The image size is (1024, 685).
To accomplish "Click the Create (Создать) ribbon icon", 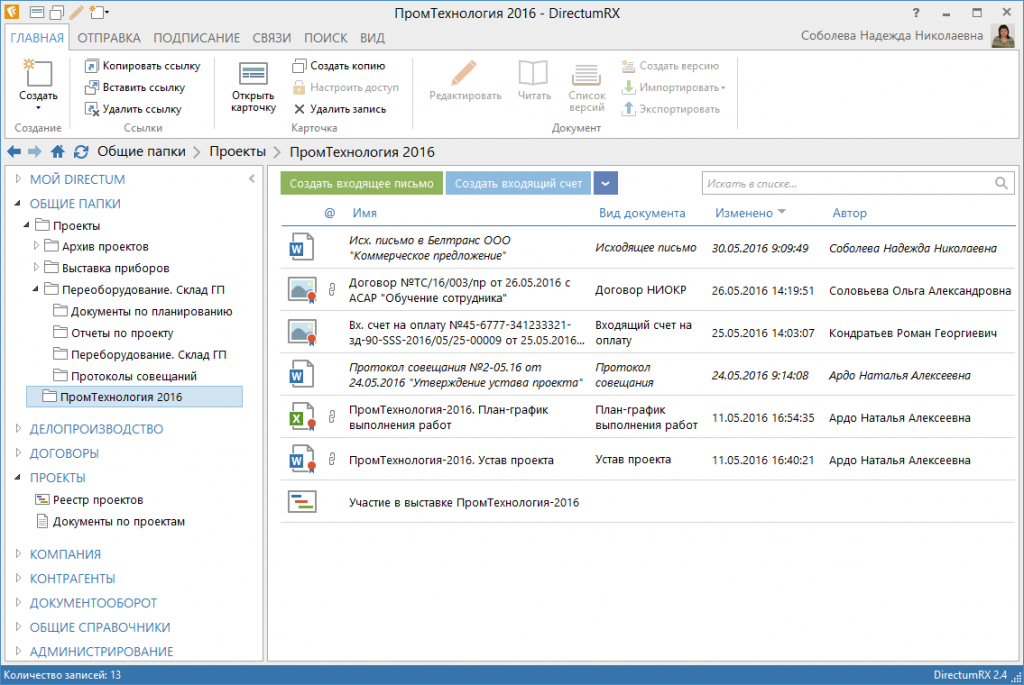I will (38, 74).
